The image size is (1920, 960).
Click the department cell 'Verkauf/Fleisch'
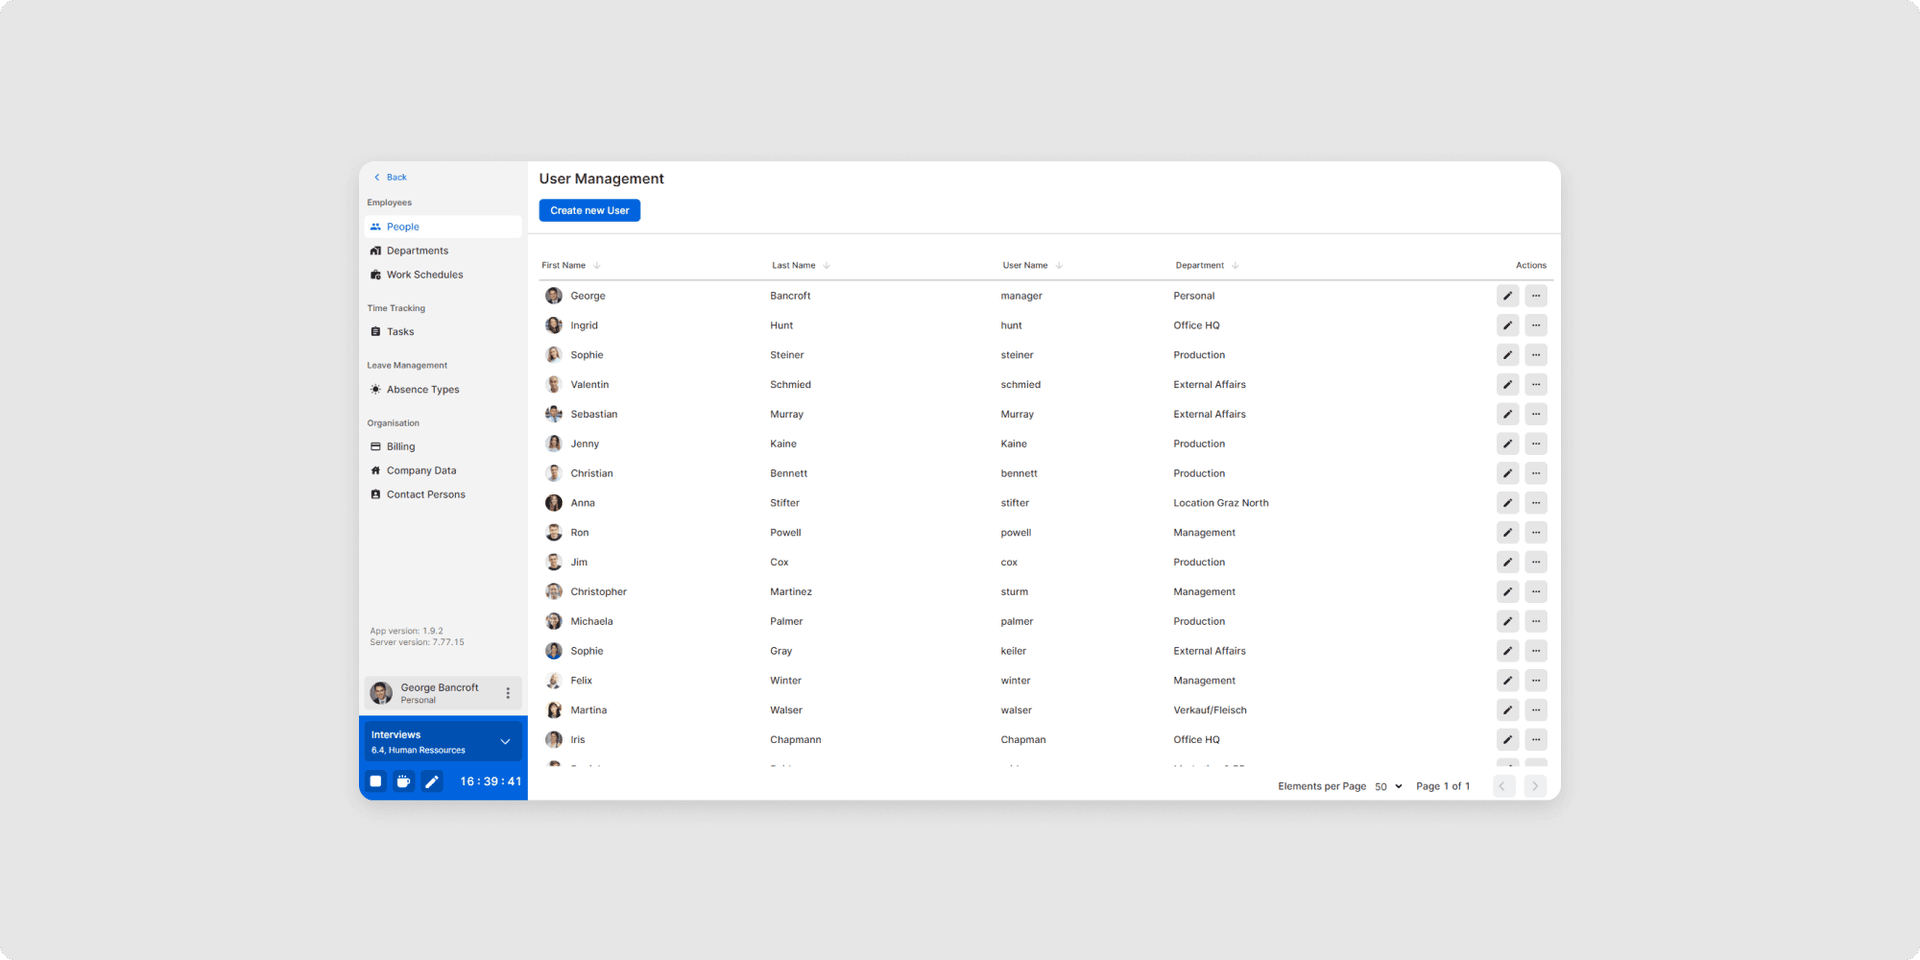1209,710
